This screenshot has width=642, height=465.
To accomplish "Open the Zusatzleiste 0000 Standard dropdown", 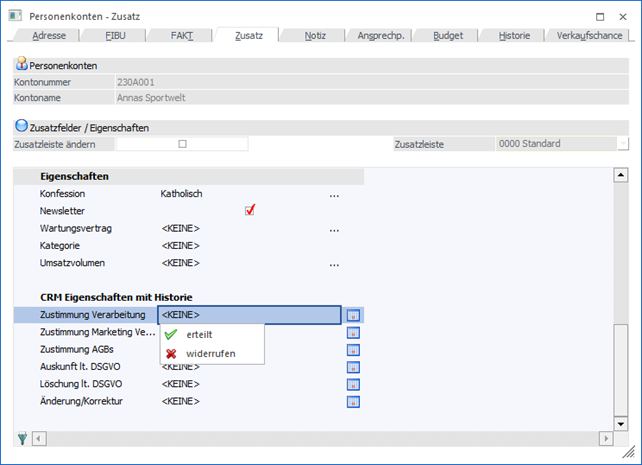I will (x=623, y=144).
